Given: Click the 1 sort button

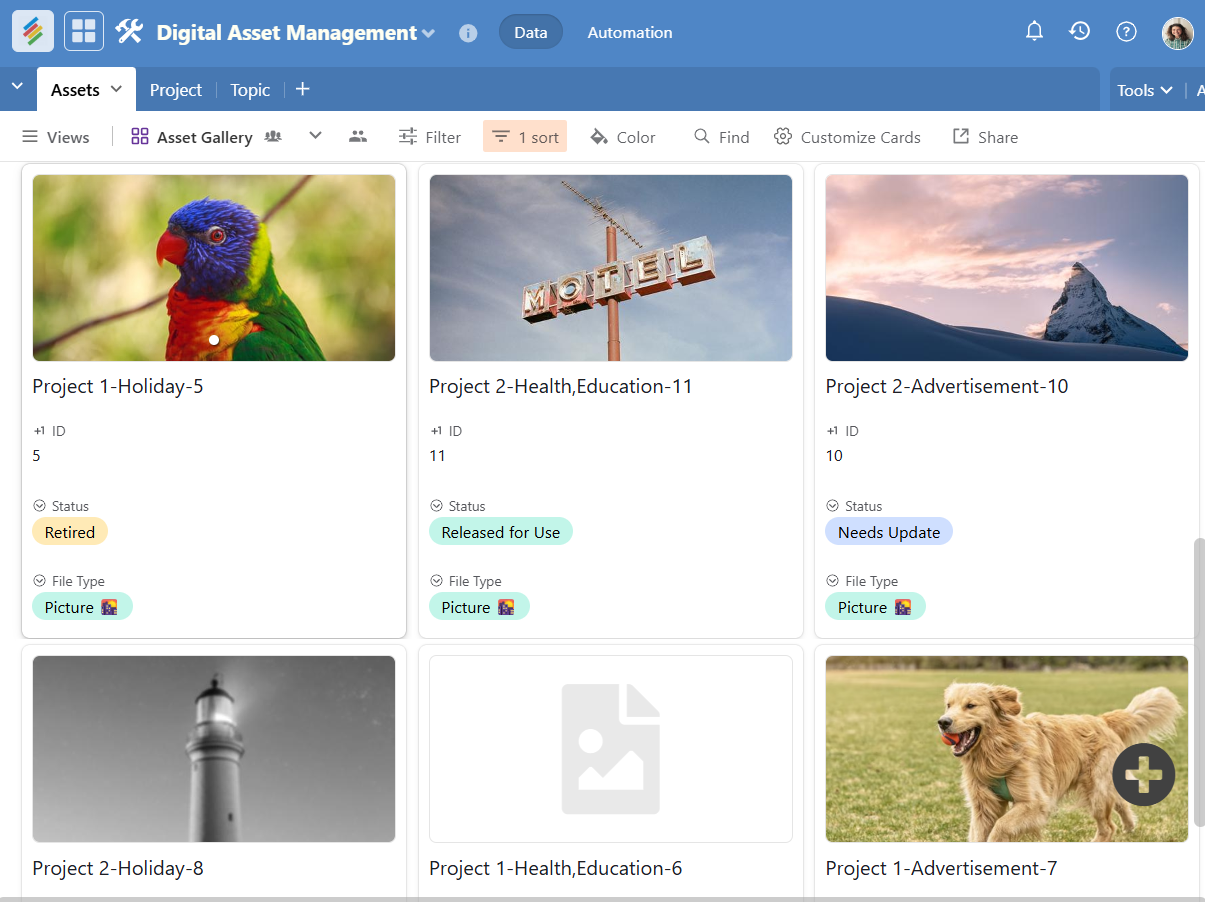Looking at the screenshot, I should pyautogui.click(x=525, y=137).
